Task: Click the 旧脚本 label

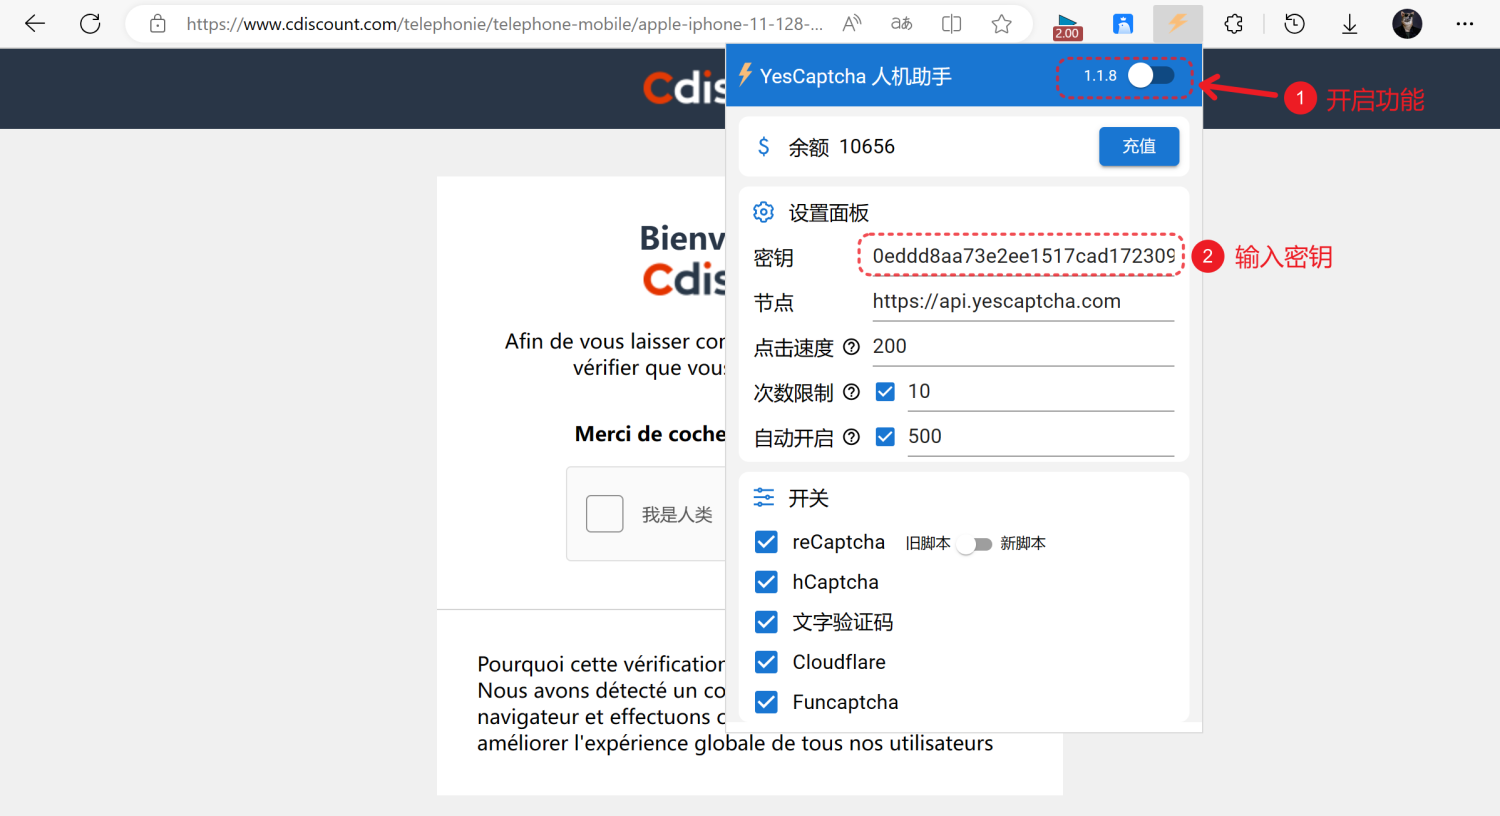Action: pyautogui.click(x=928, y=543)
